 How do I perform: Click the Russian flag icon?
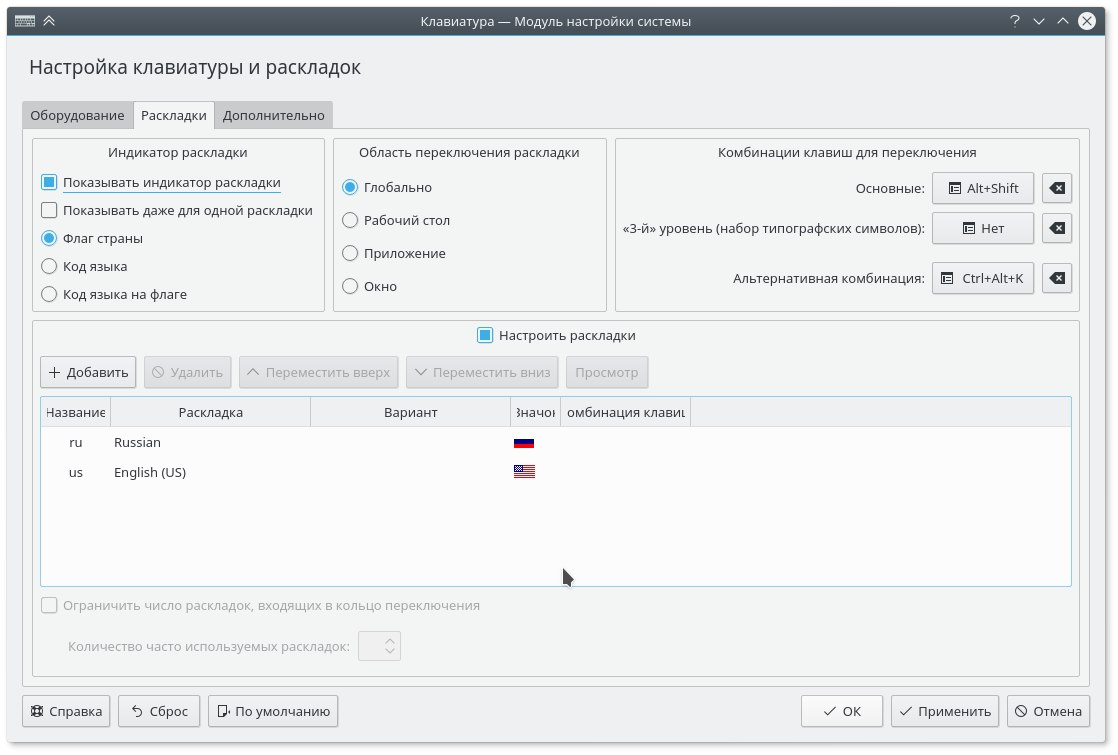(524, 443)
